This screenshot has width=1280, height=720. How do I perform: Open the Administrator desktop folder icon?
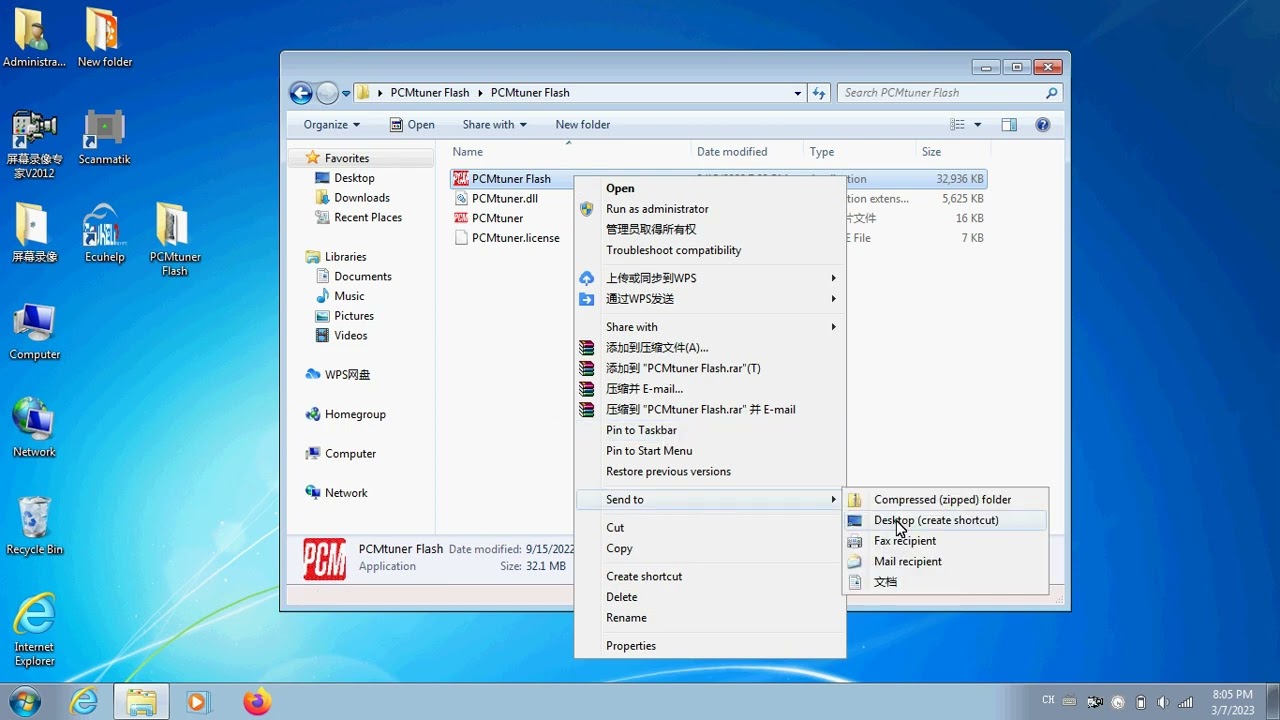click(34, 38)
